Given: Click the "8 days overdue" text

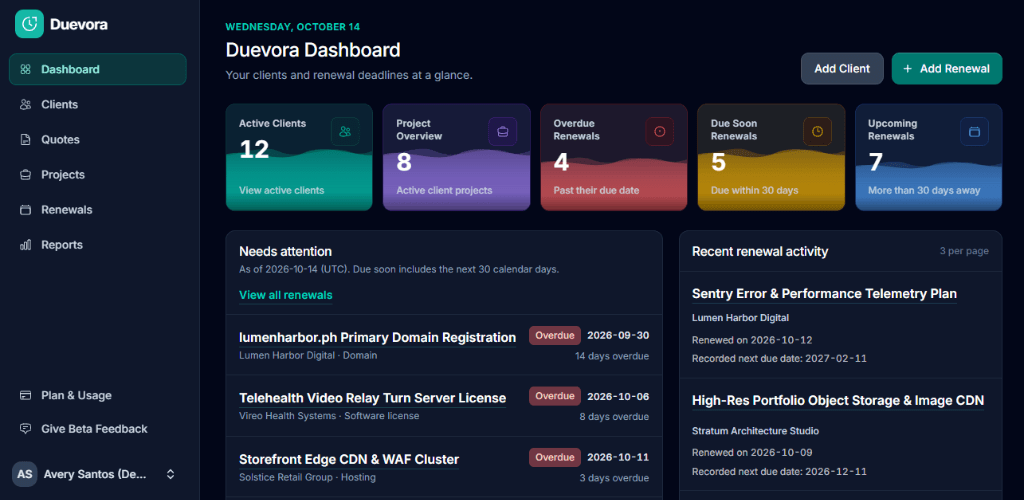Looking at the screenshot, I should tap(614, 417).
